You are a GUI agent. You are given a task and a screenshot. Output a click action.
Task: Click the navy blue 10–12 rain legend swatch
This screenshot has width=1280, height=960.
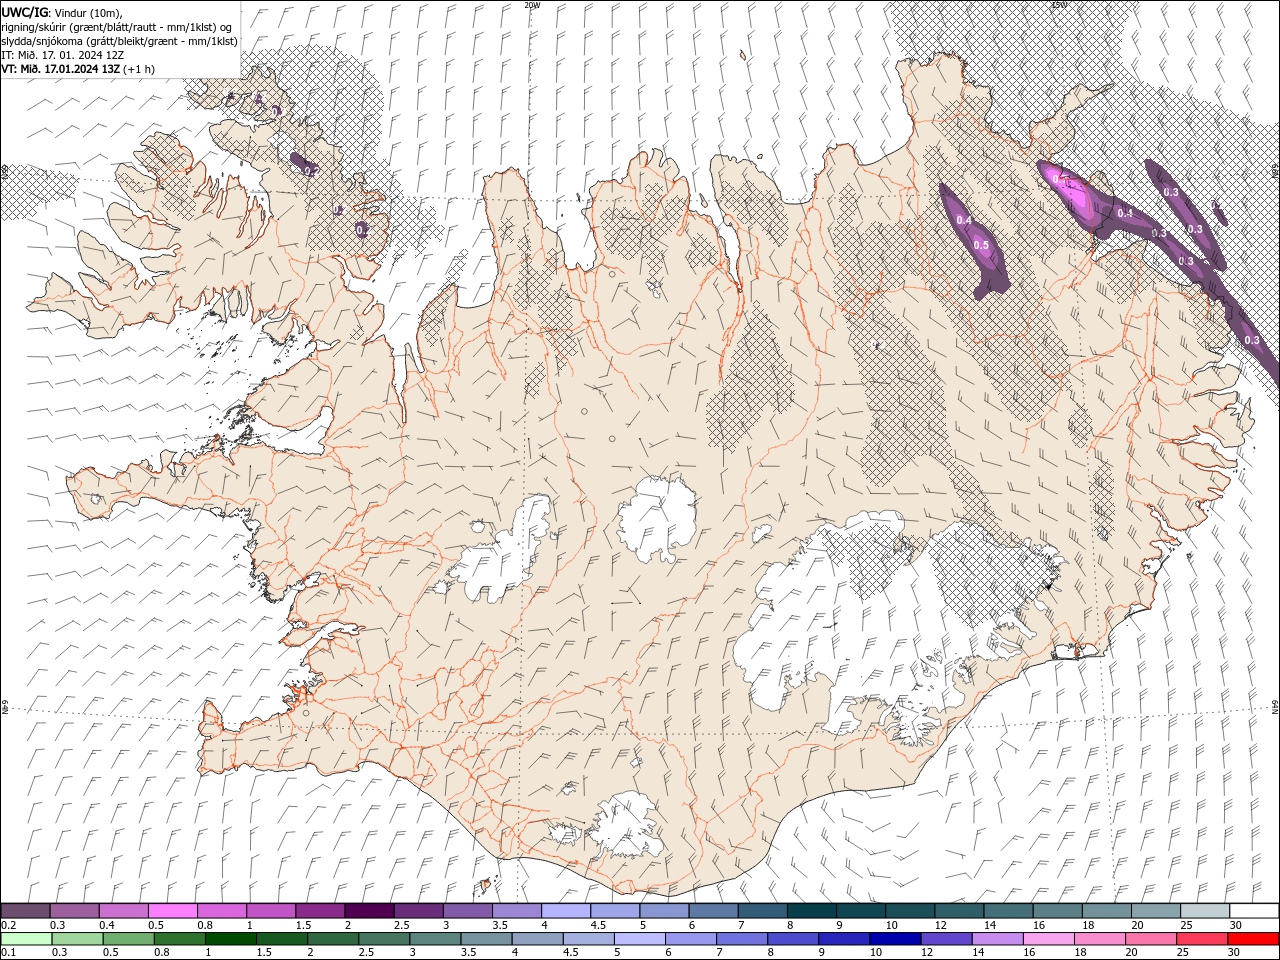click(x=894, y=939)
